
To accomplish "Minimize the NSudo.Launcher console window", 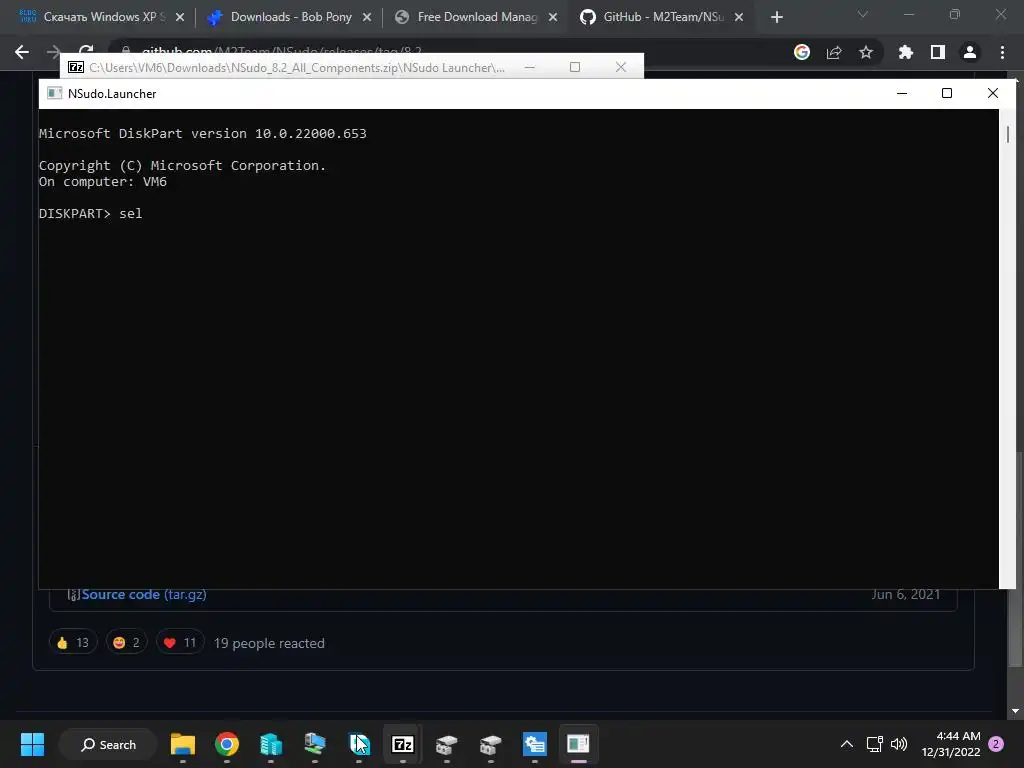I will 902,93.
